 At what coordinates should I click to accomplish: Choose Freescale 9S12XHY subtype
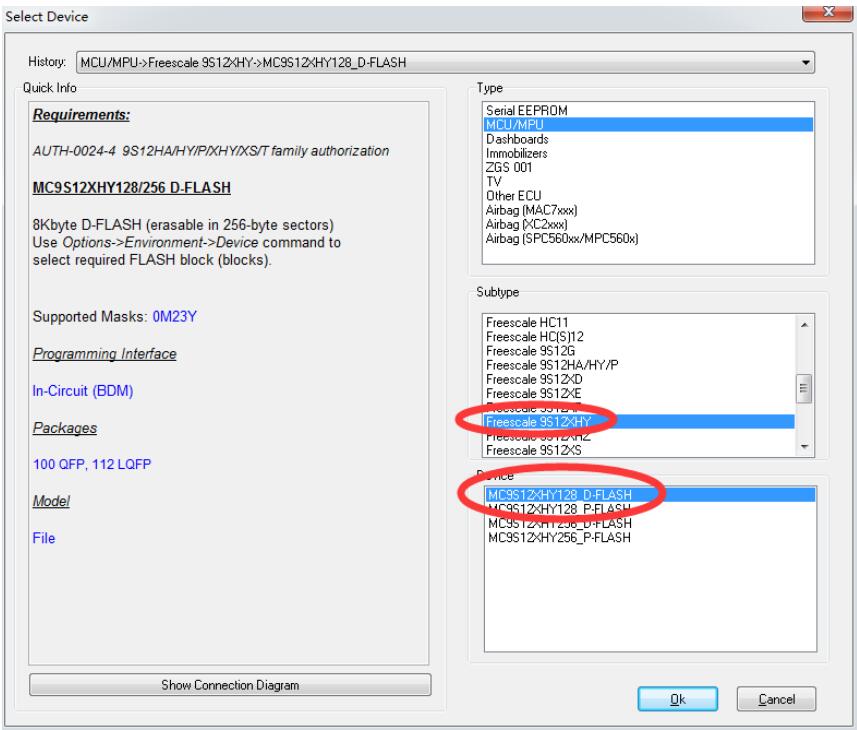638,422
